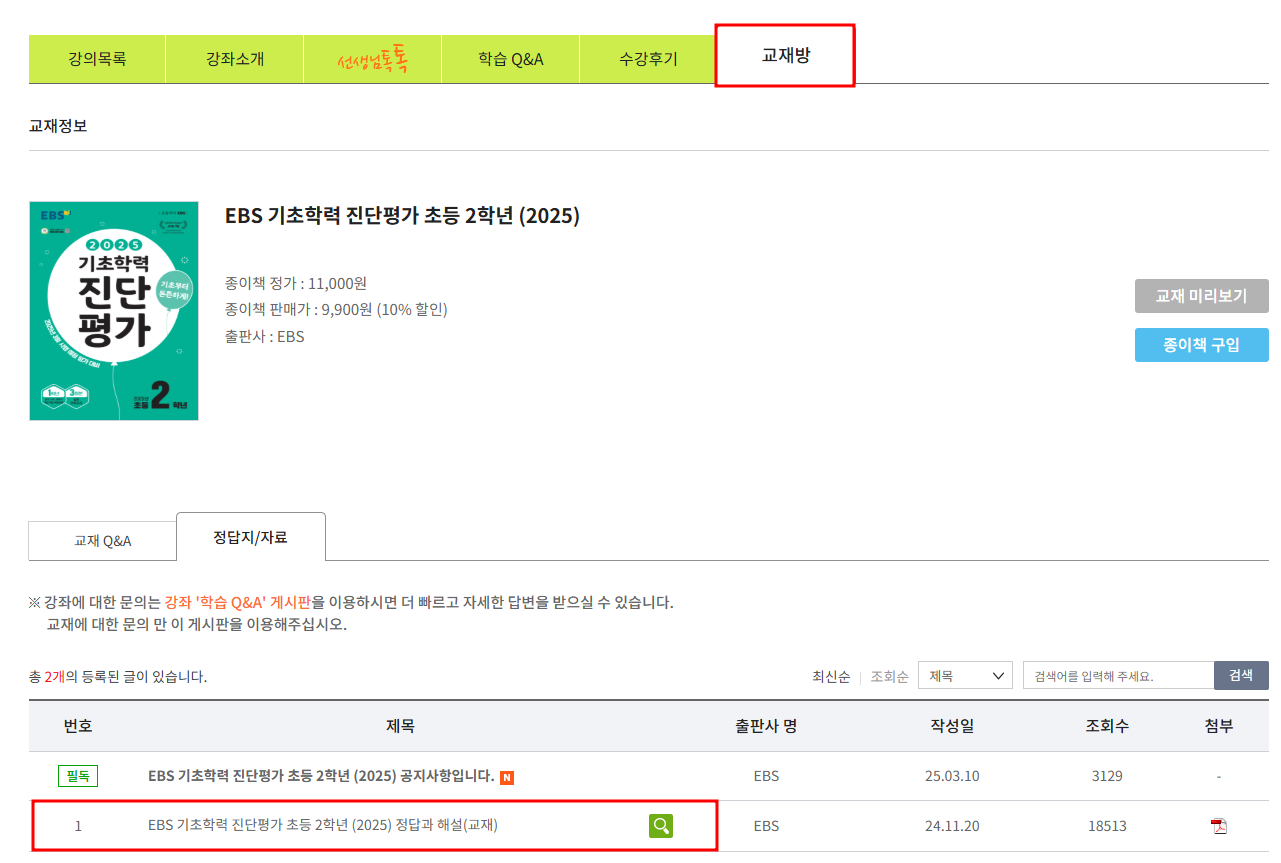Switch to the 강의목록 tab

[x=97, y=59]
